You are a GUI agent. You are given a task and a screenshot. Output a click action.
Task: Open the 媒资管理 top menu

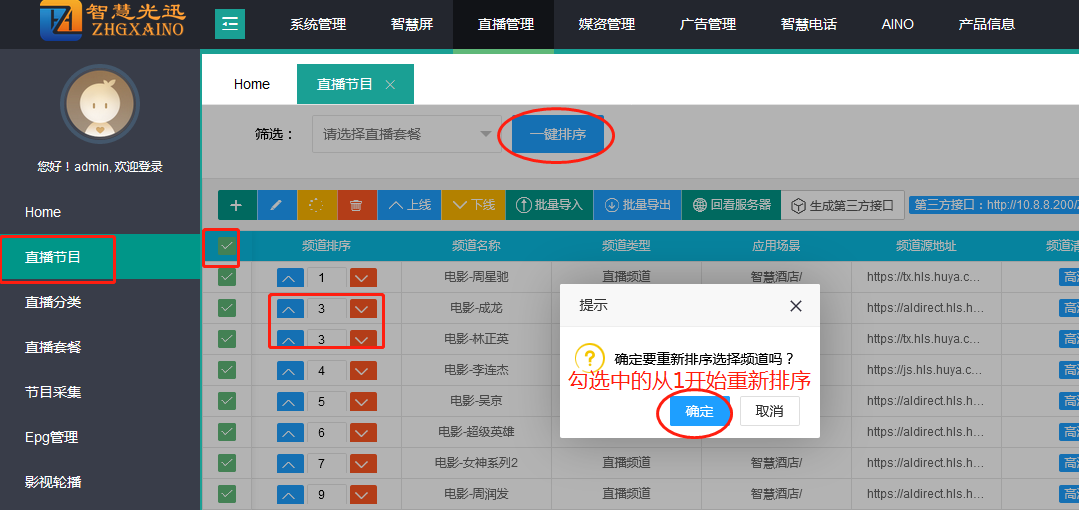tap(607, 24)
